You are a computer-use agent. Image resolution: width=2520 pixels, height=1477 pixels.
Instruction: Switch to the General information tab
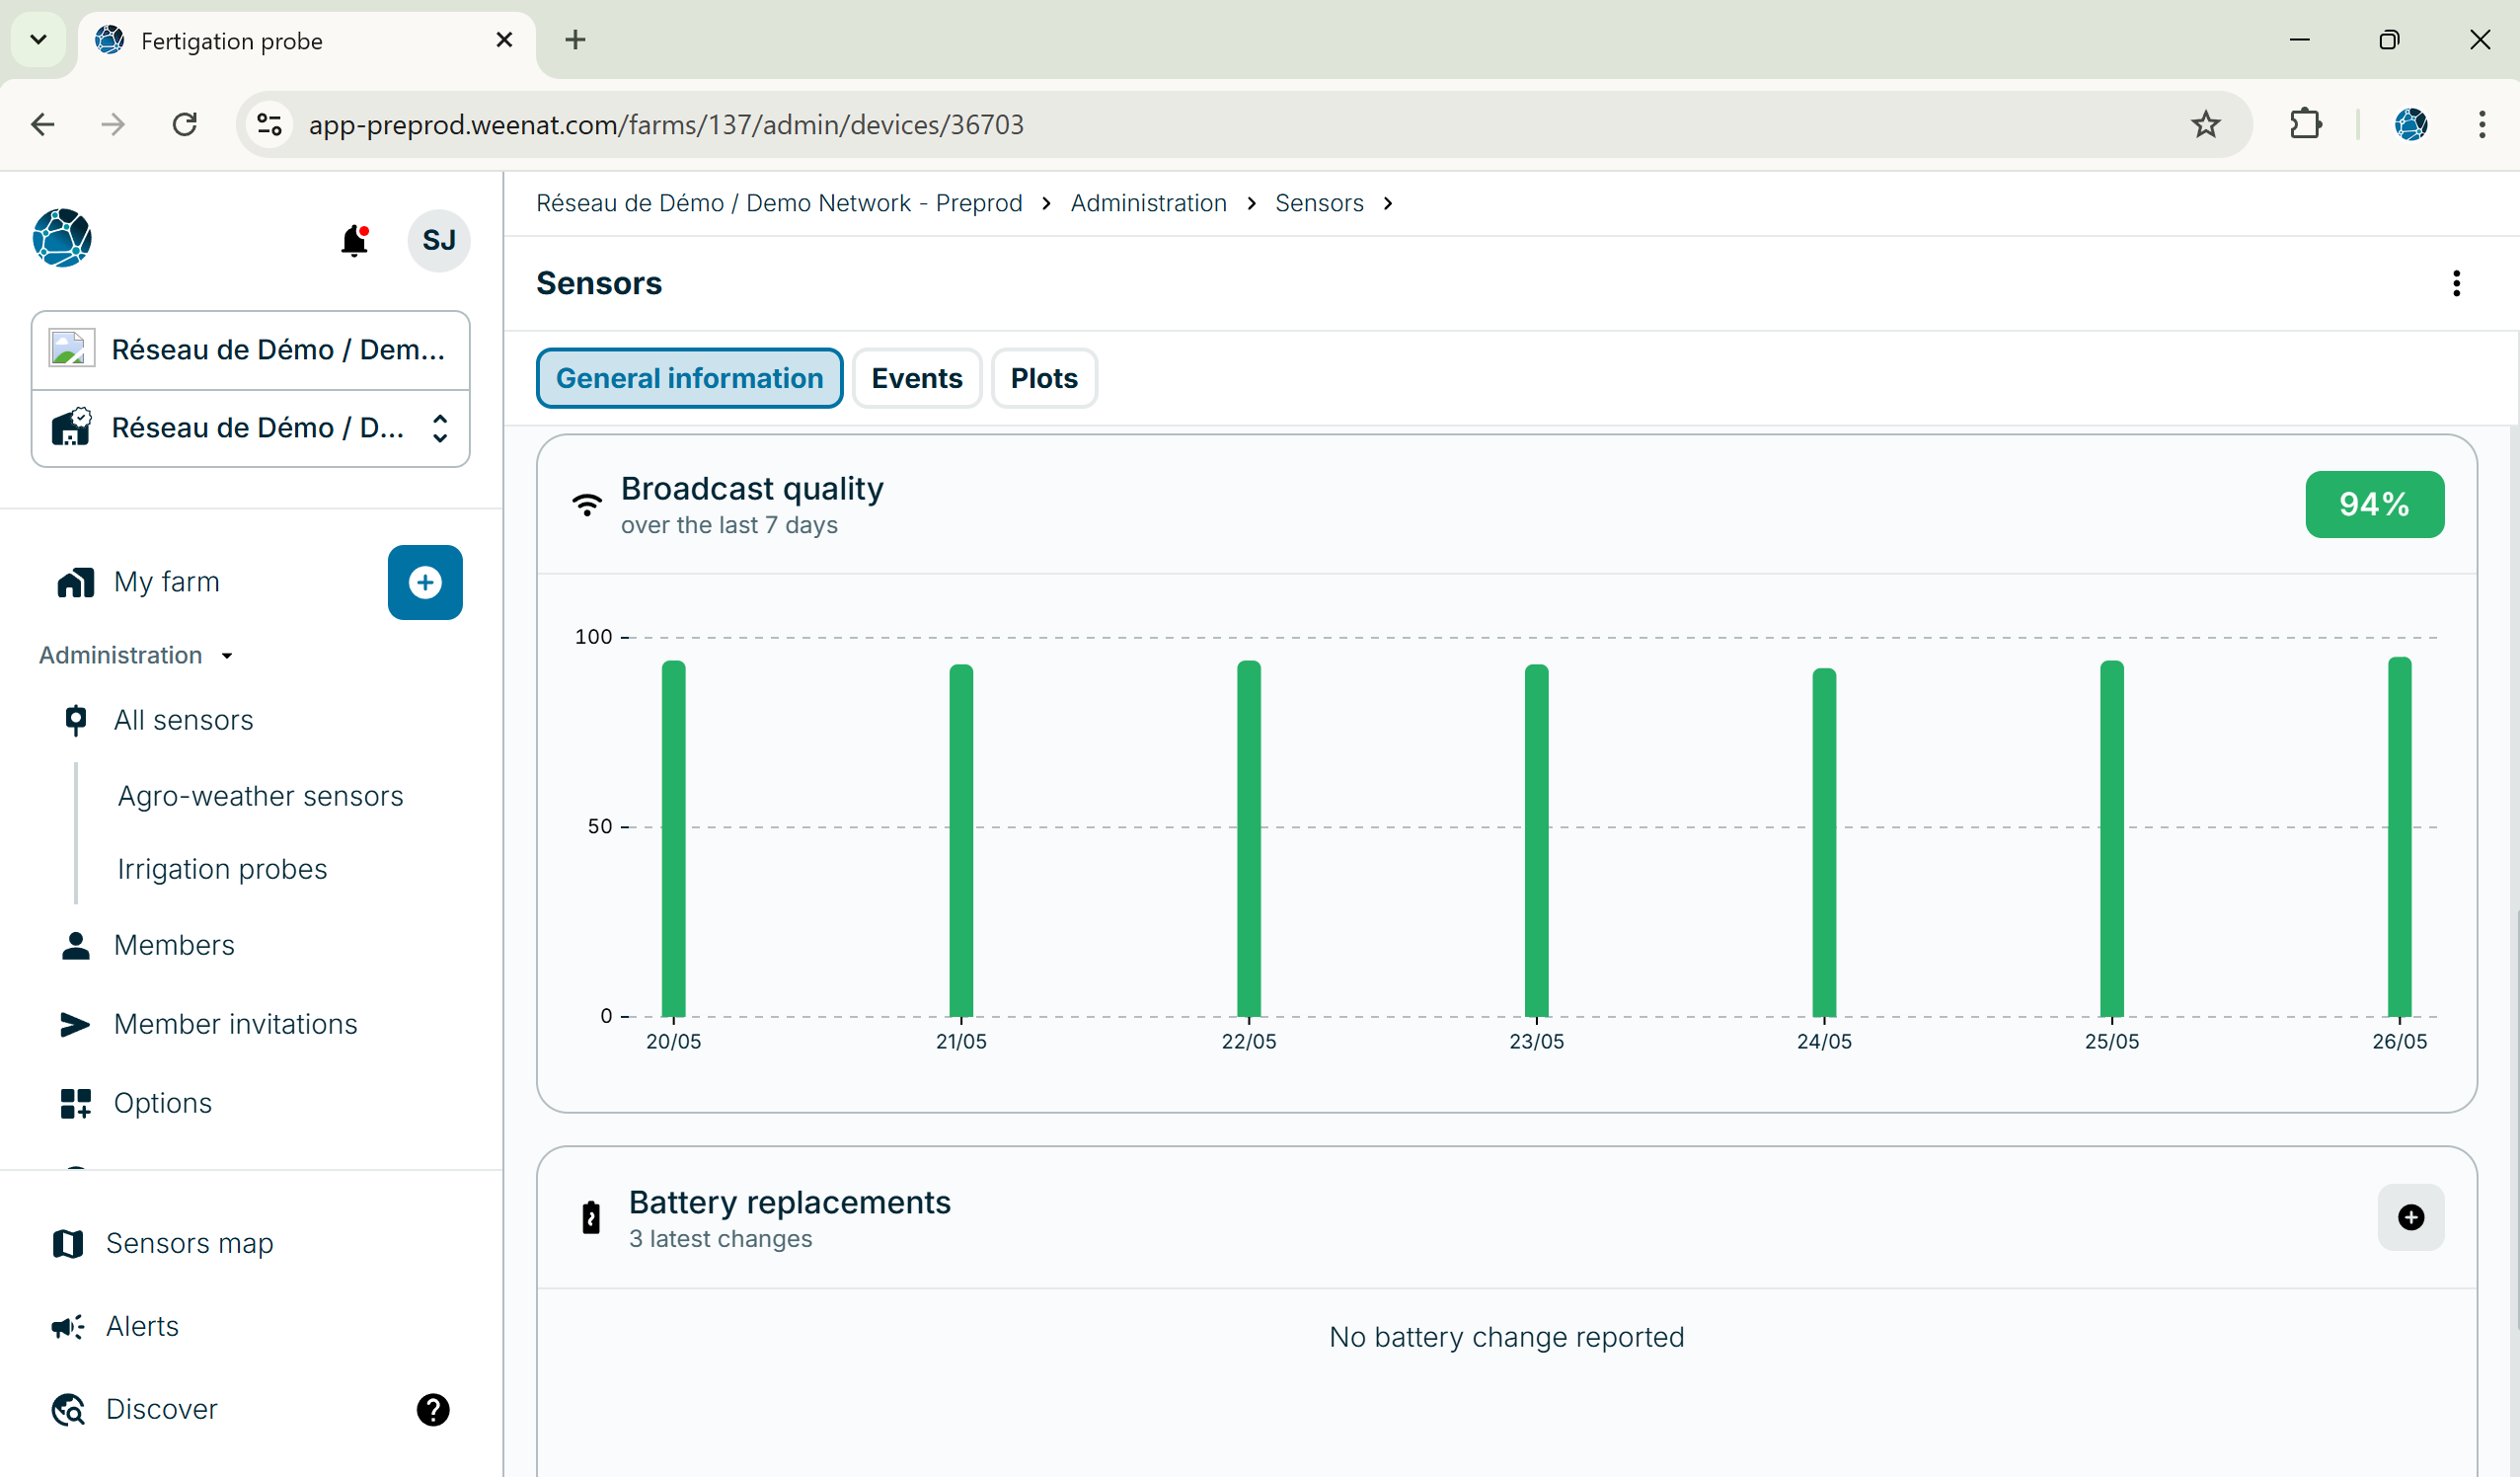(x=689, y=378)
